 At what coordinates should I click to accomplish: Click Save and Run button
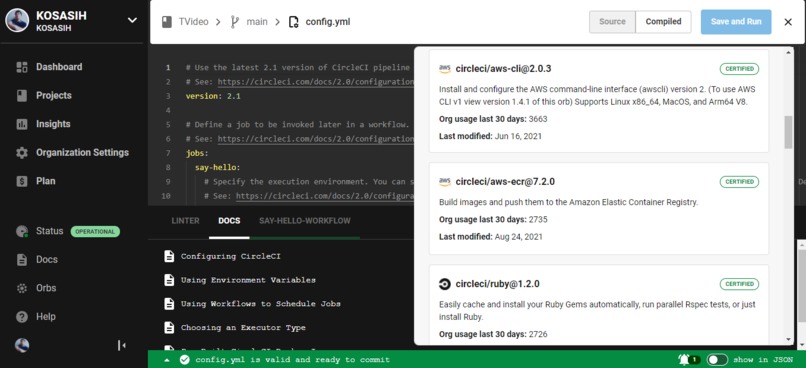(736, 22)
